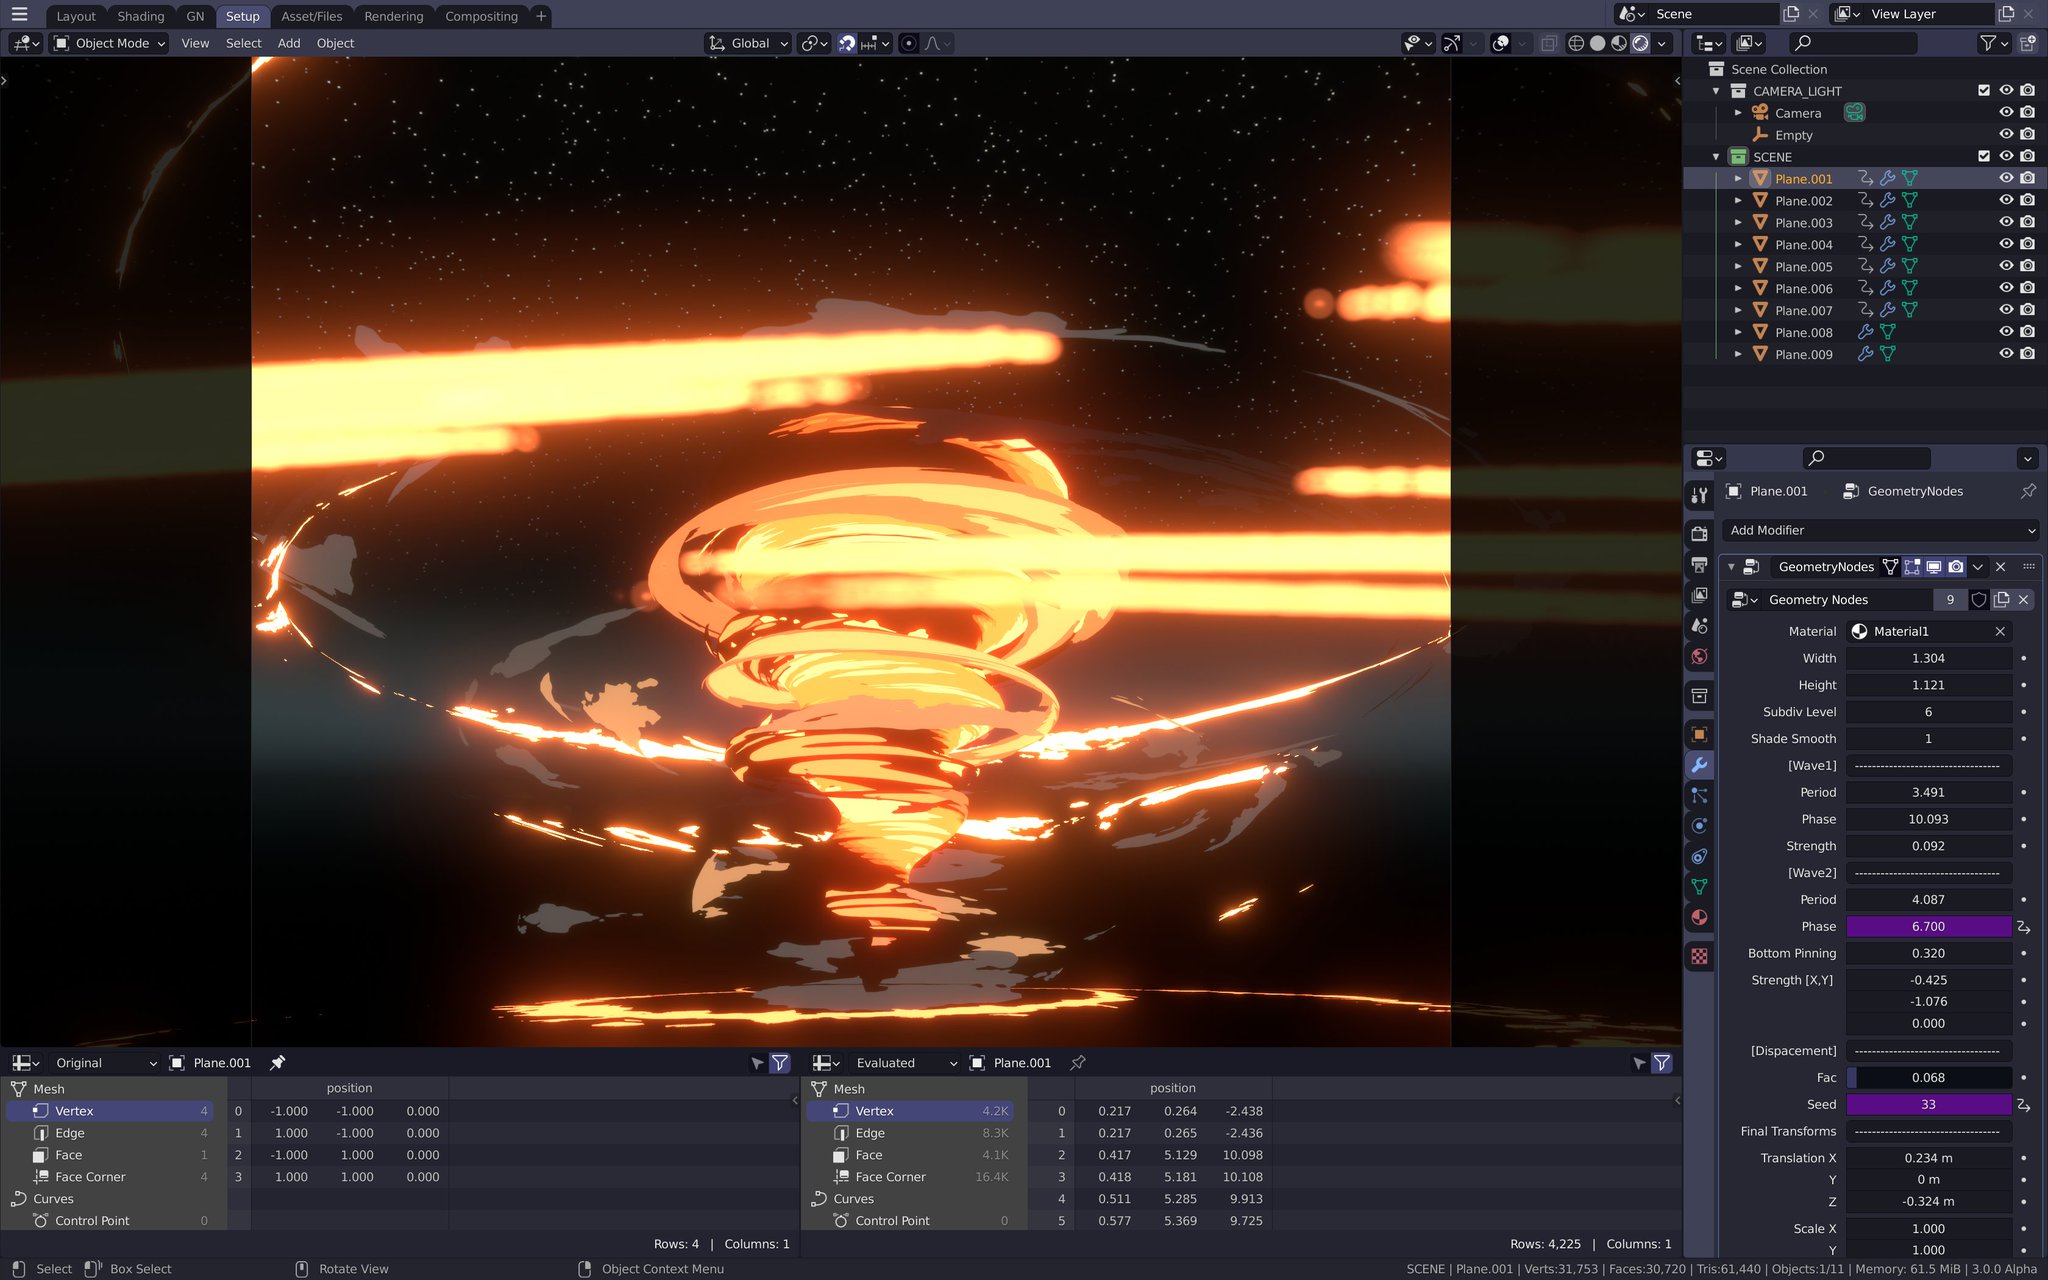
Task: Hide Plane.005 in the viewport
Action: [2007, 266]
